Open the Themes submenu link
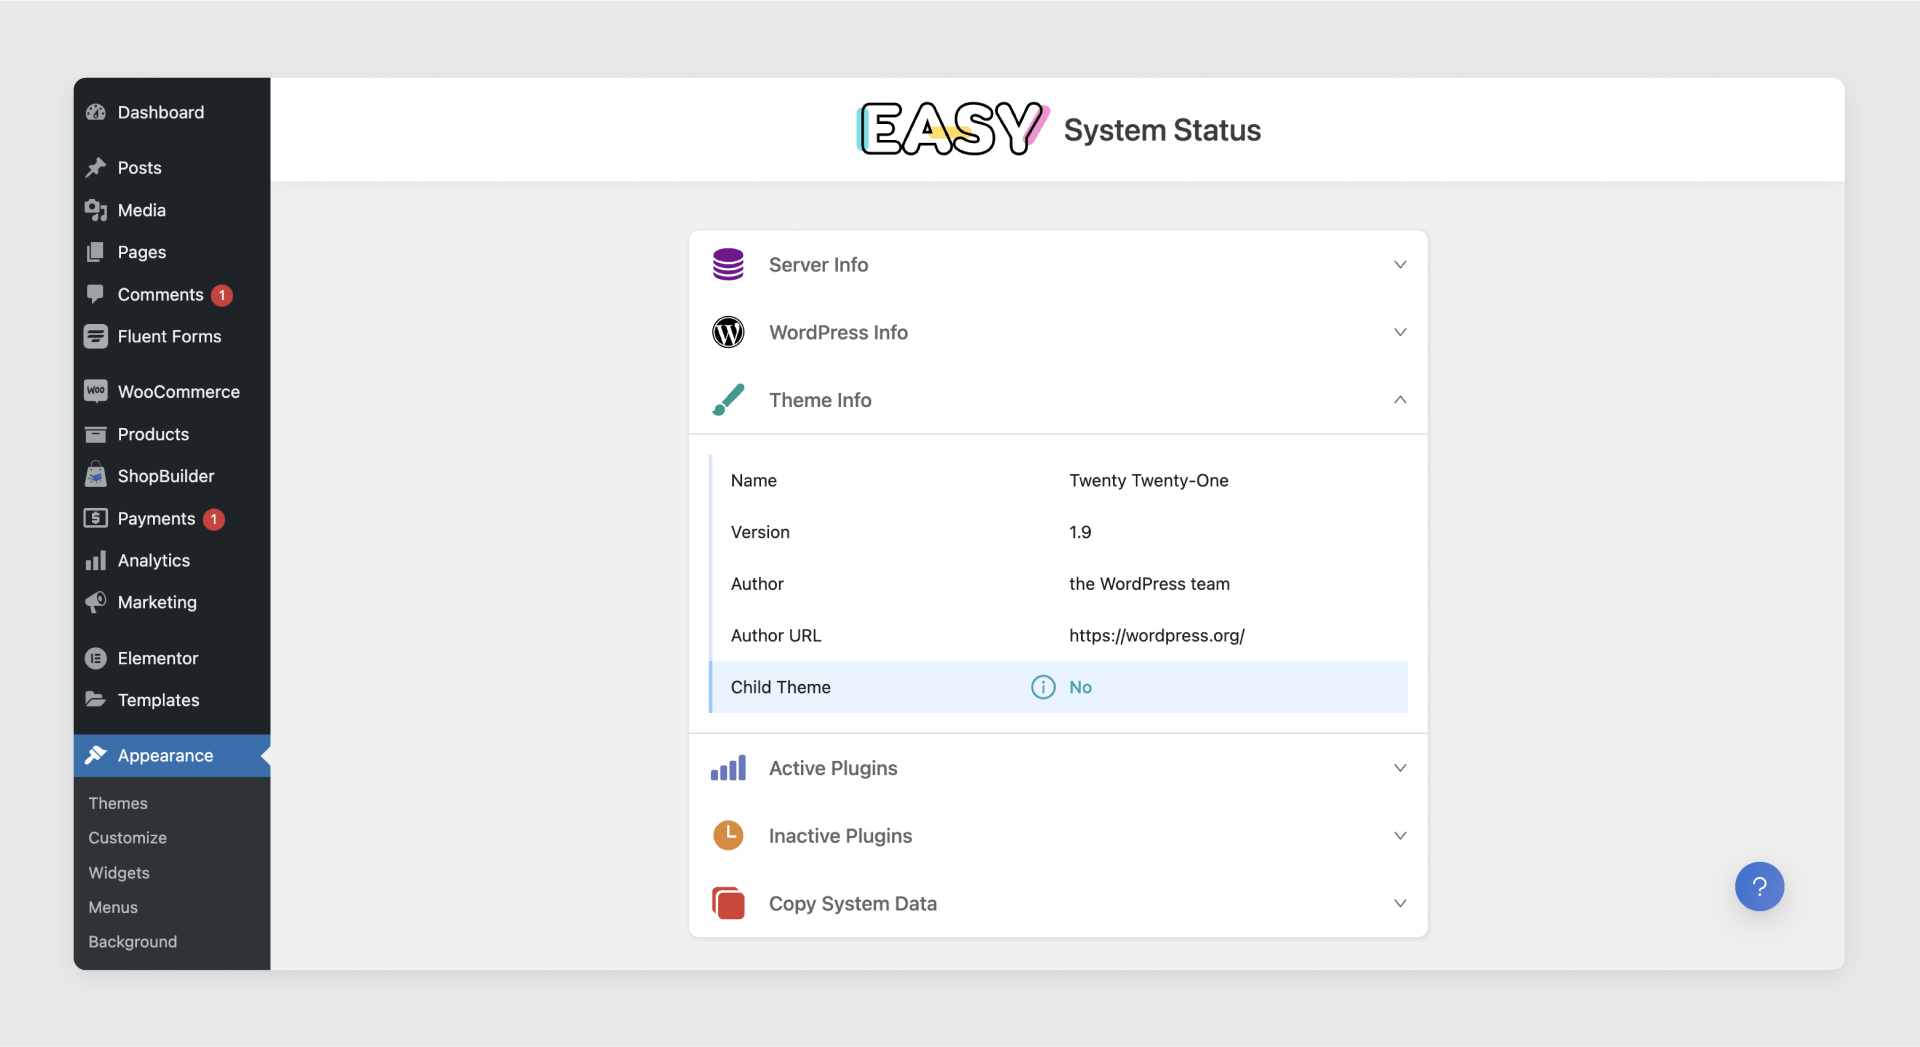The image size is (1920, 1047). 118,803
